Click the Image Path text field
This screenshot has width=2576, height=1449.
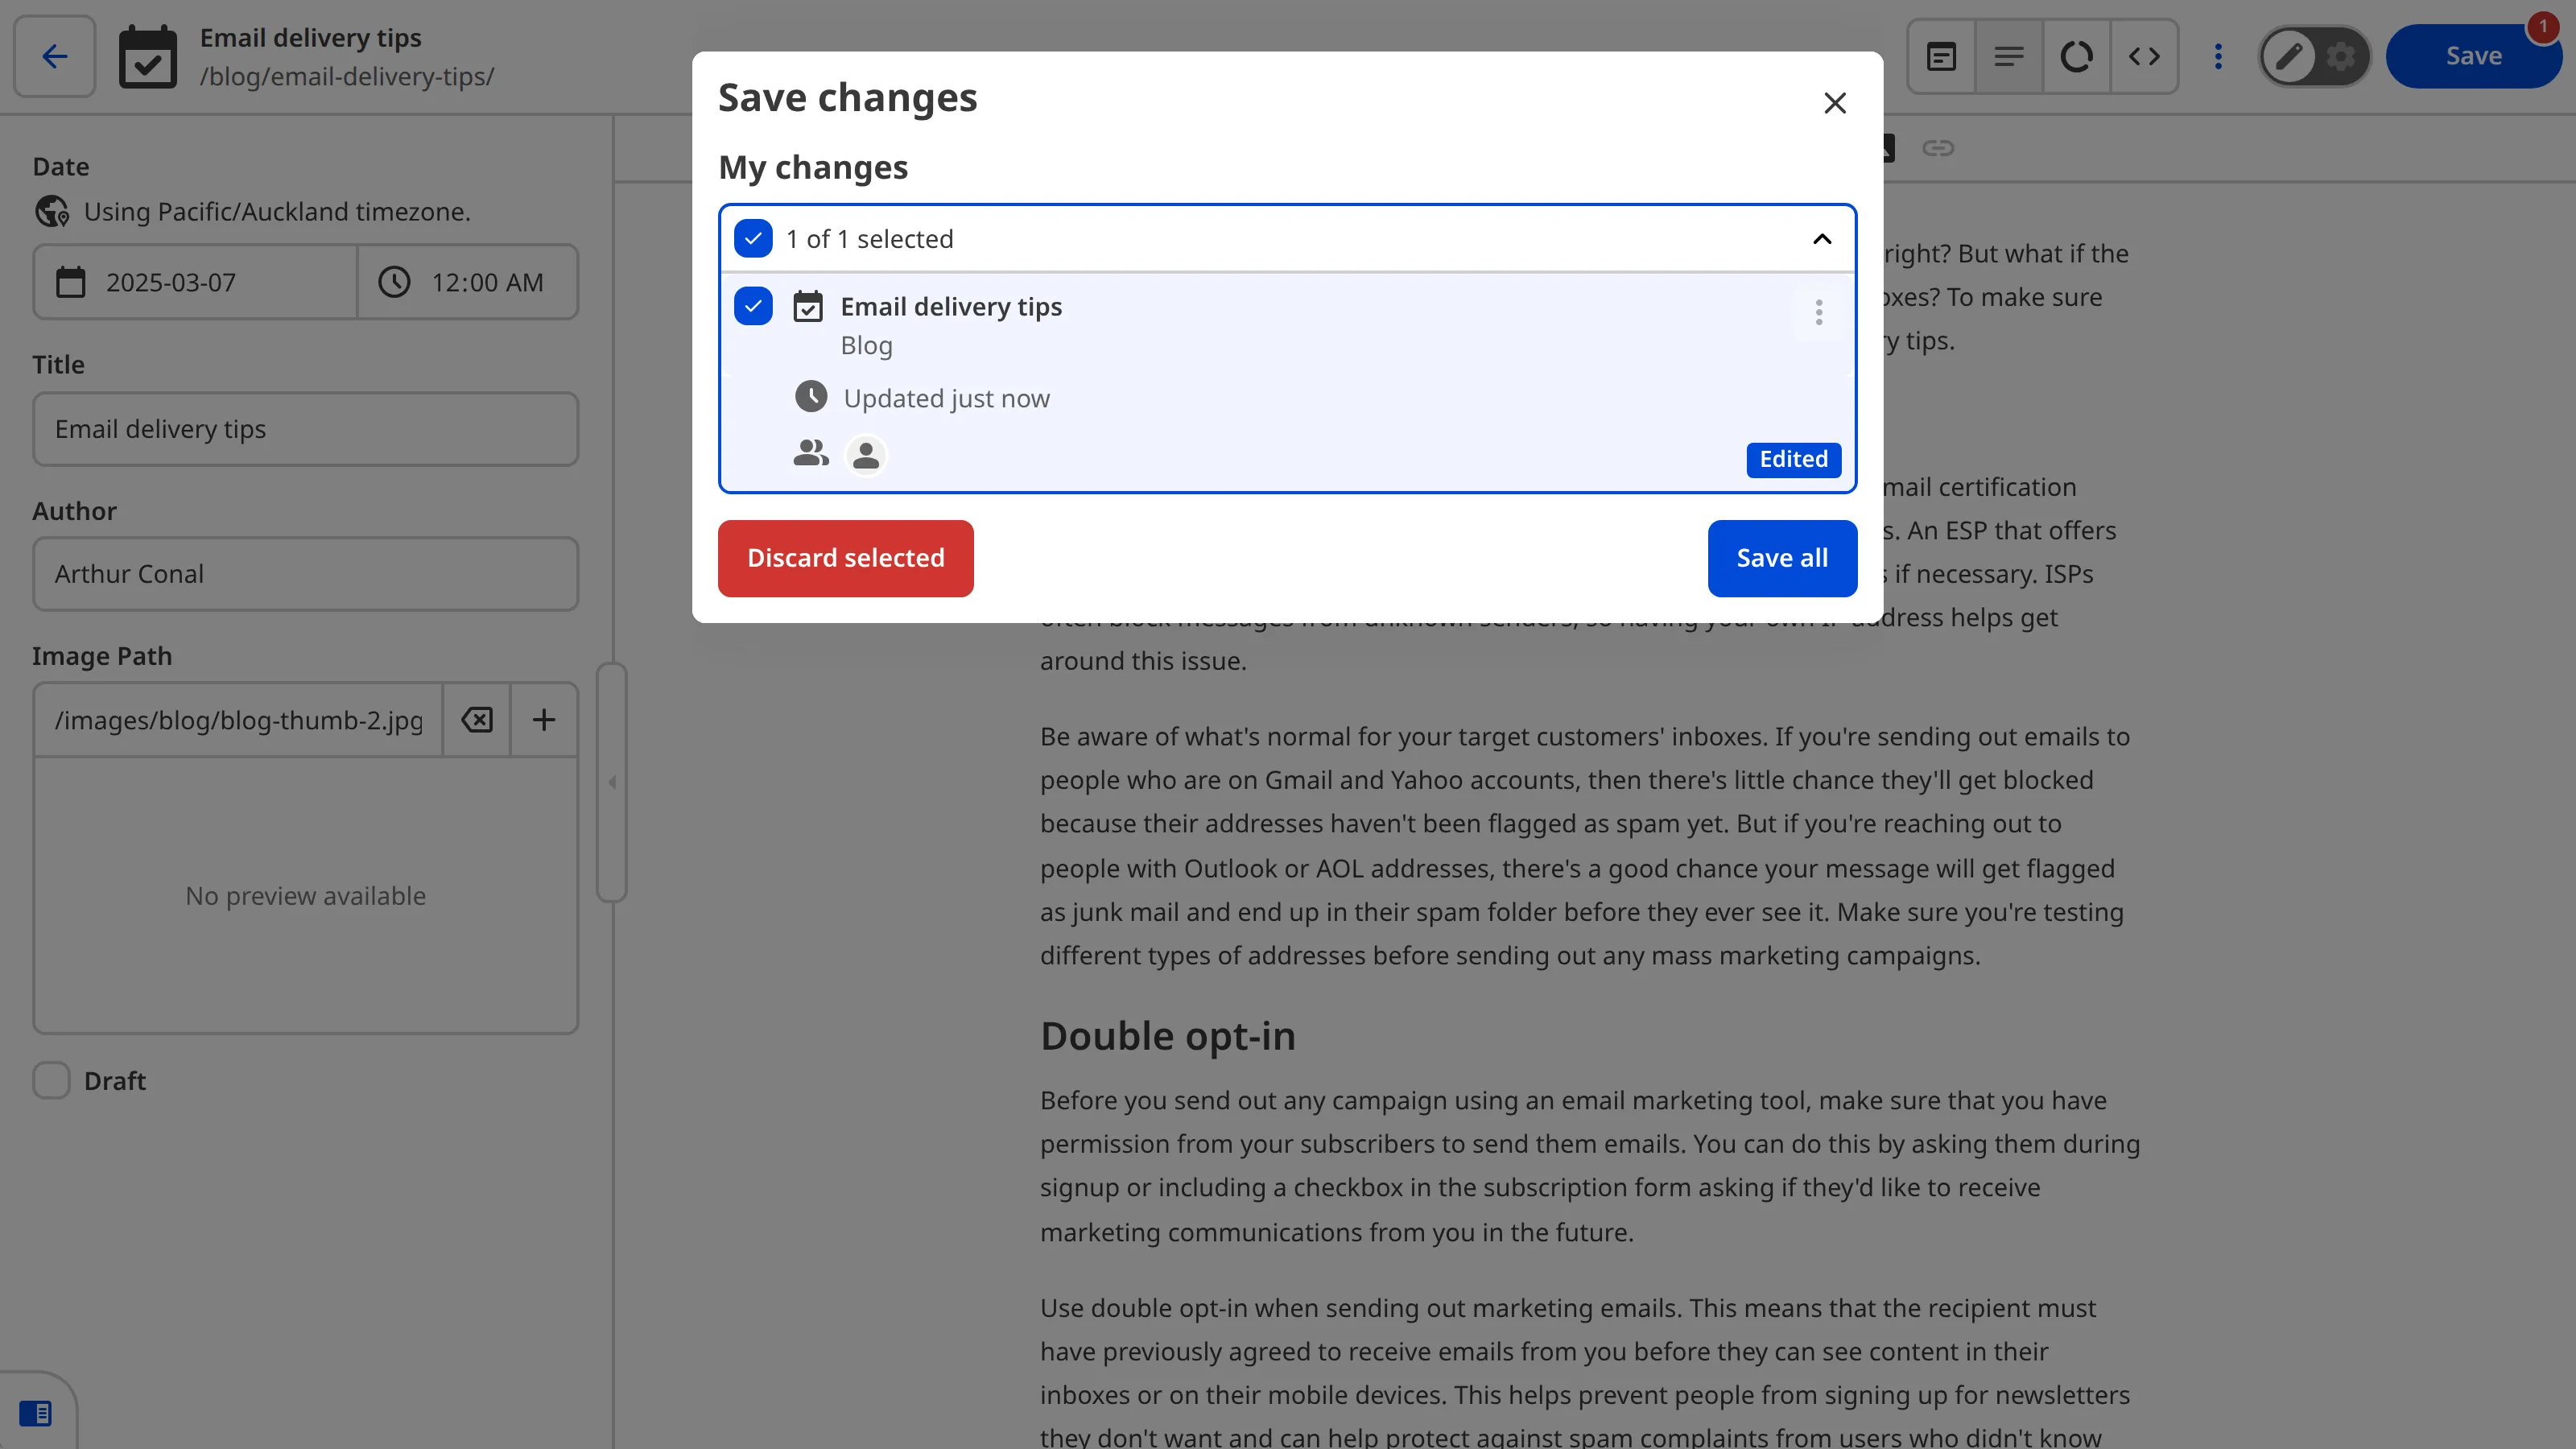[x=238, y=720]
